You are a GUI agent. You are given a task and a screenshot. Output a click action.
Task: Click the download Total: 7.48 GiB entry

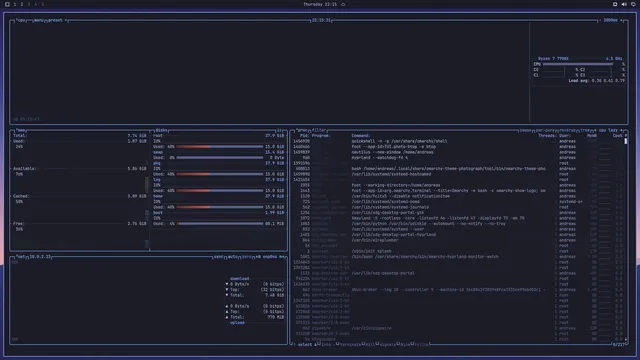coord(255,295)
